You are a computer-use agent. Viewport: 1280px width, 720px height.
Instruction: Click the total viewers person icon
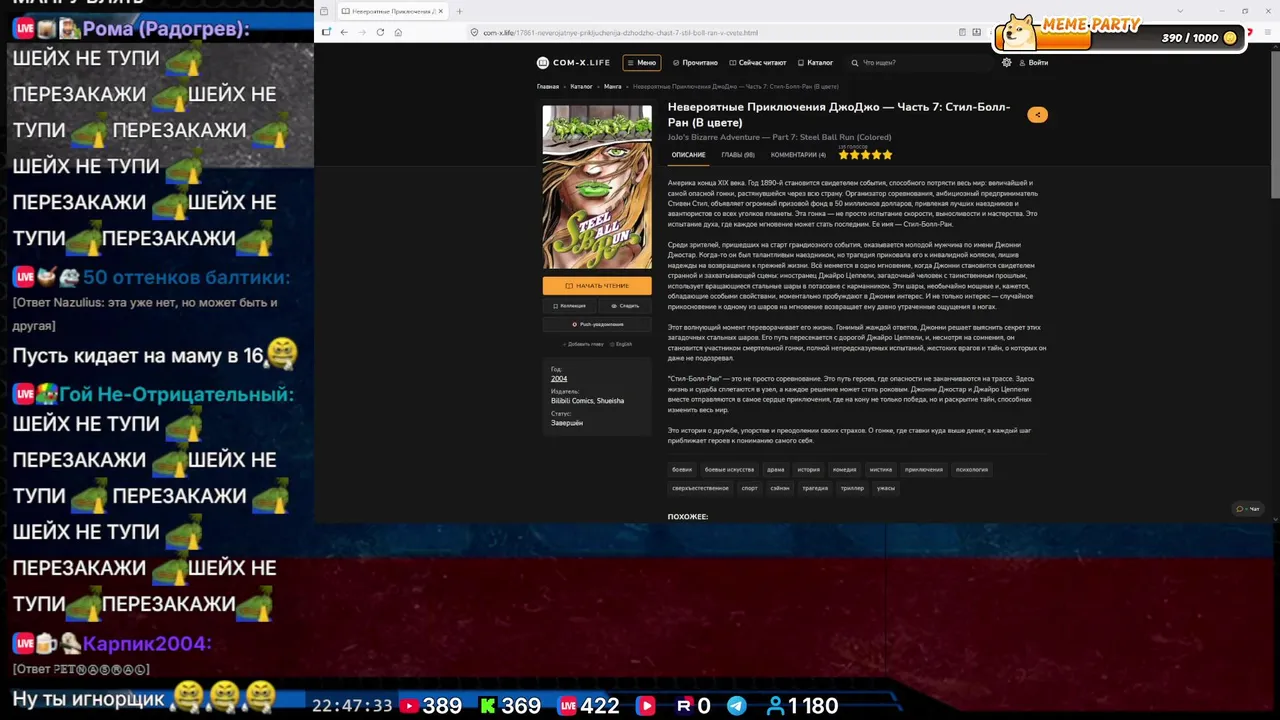[x=774, y=706]
